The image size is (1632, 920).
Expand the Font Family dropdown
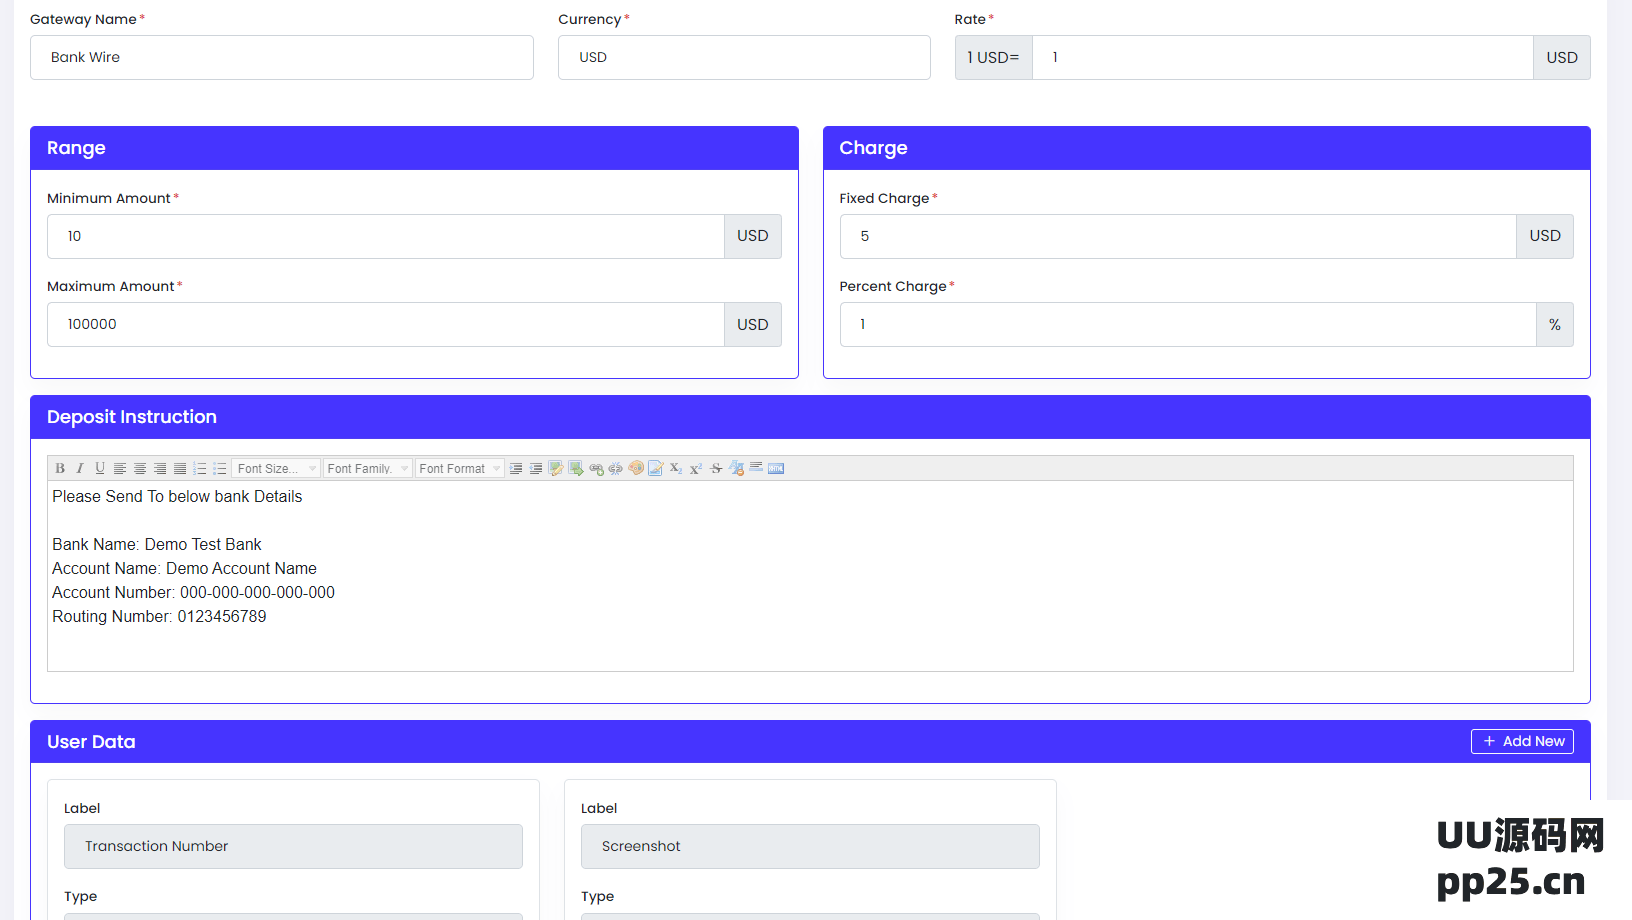367,468
